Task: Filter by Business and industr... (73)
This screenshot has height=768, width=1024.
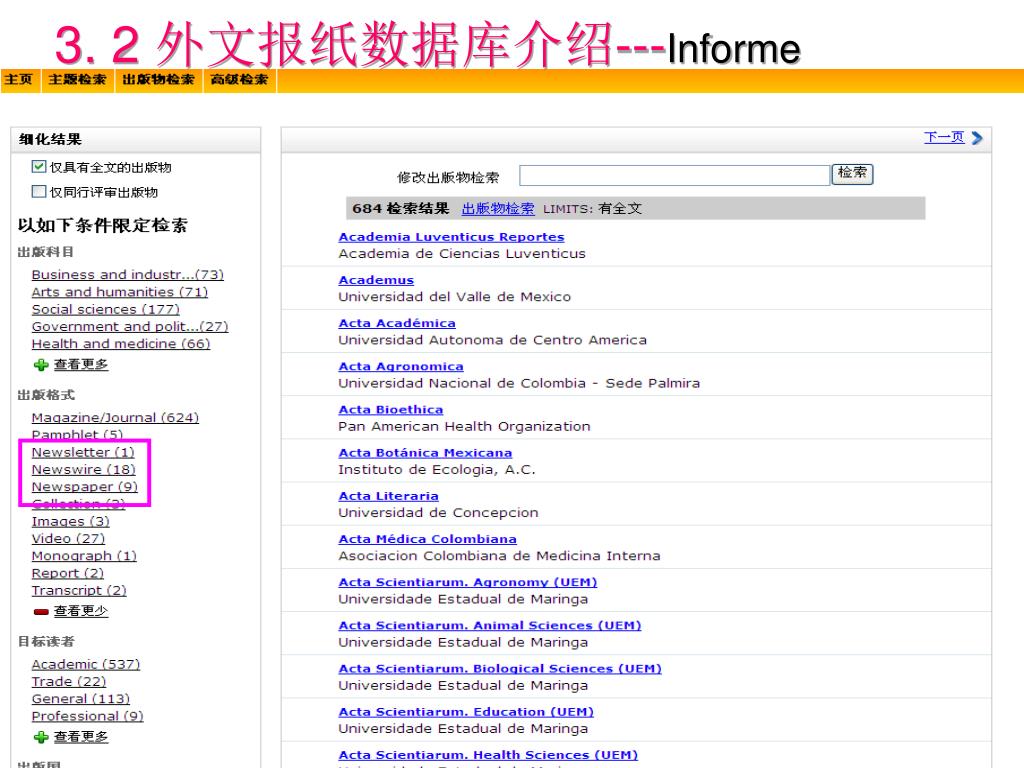Action: pyautogui.click(x=128, y=275)
